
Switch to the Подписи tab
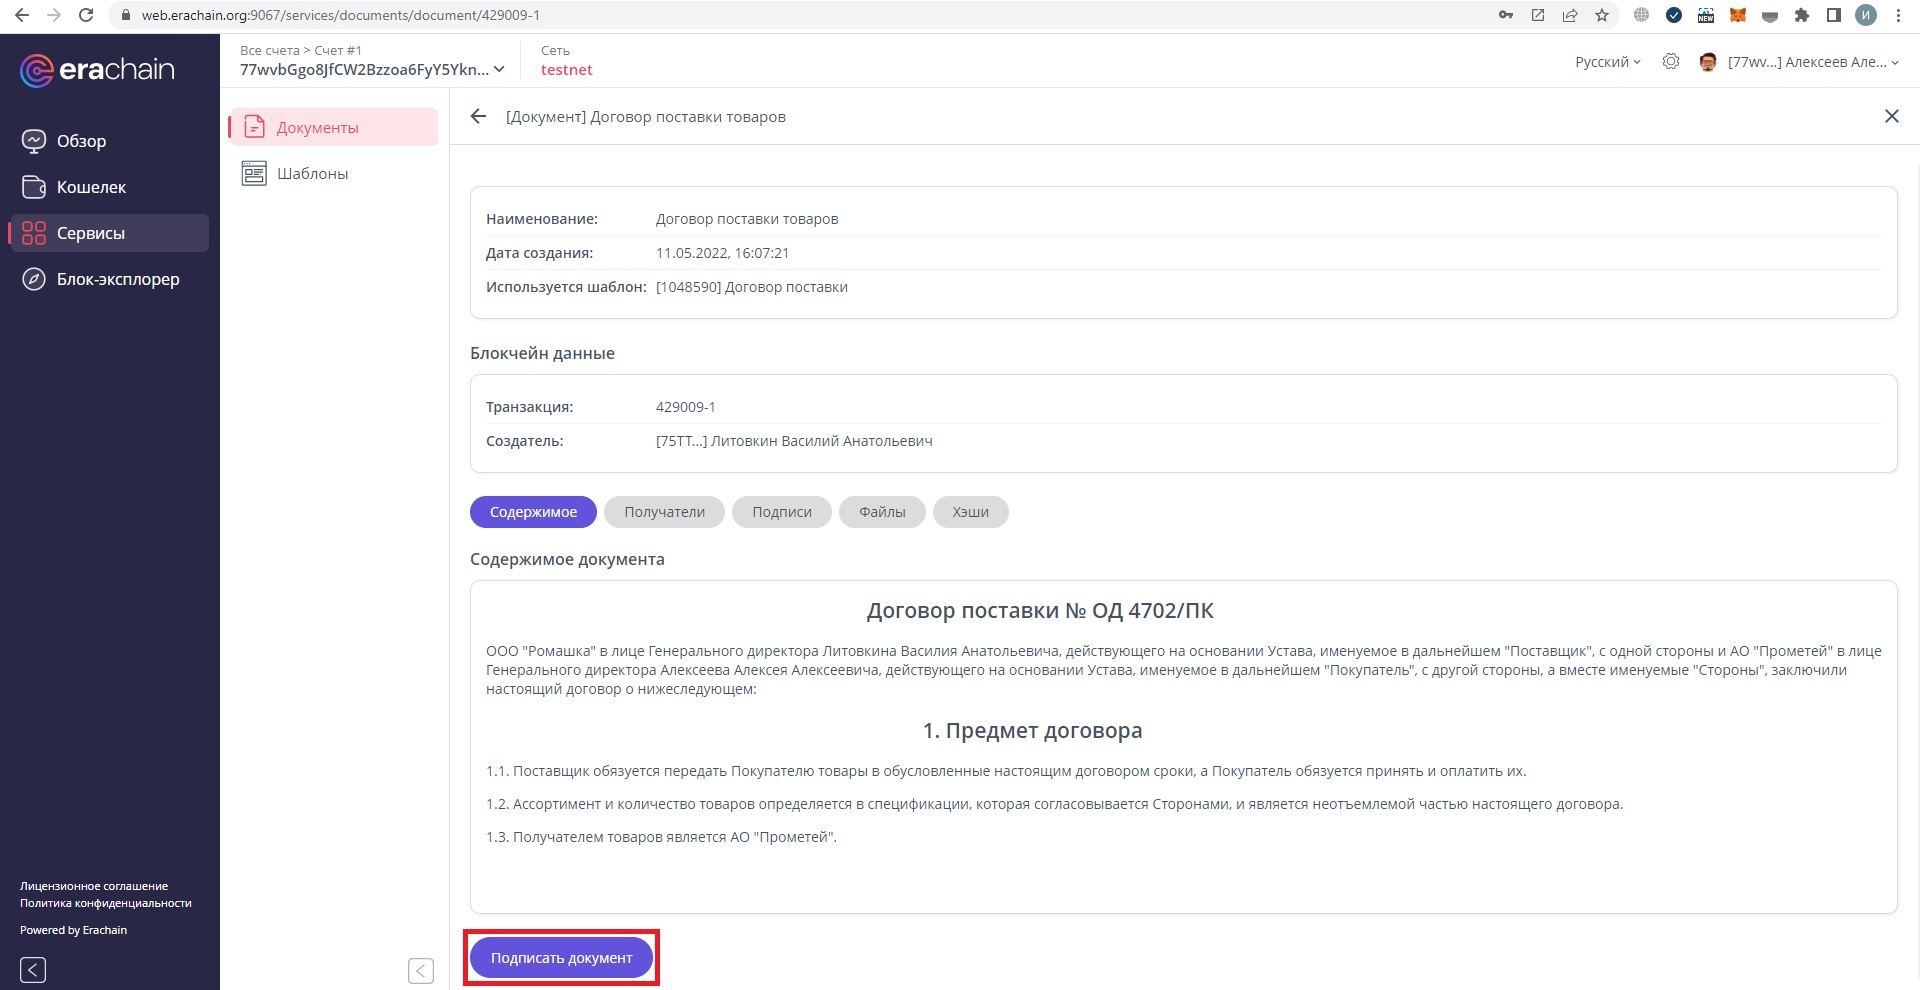pos(781,512)
